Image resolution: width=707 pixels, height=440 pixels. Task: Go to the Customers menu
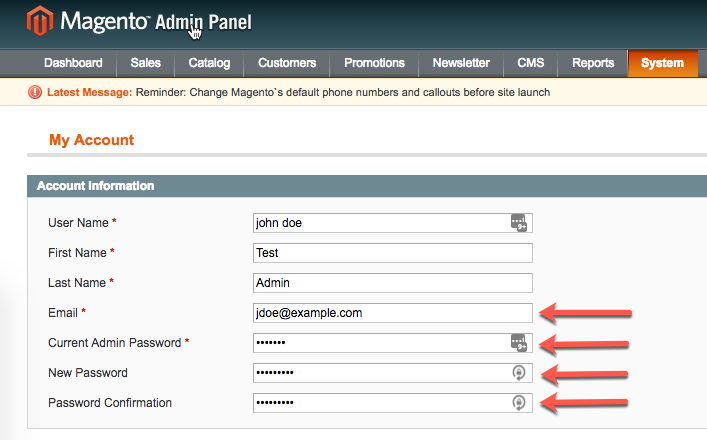287,63
